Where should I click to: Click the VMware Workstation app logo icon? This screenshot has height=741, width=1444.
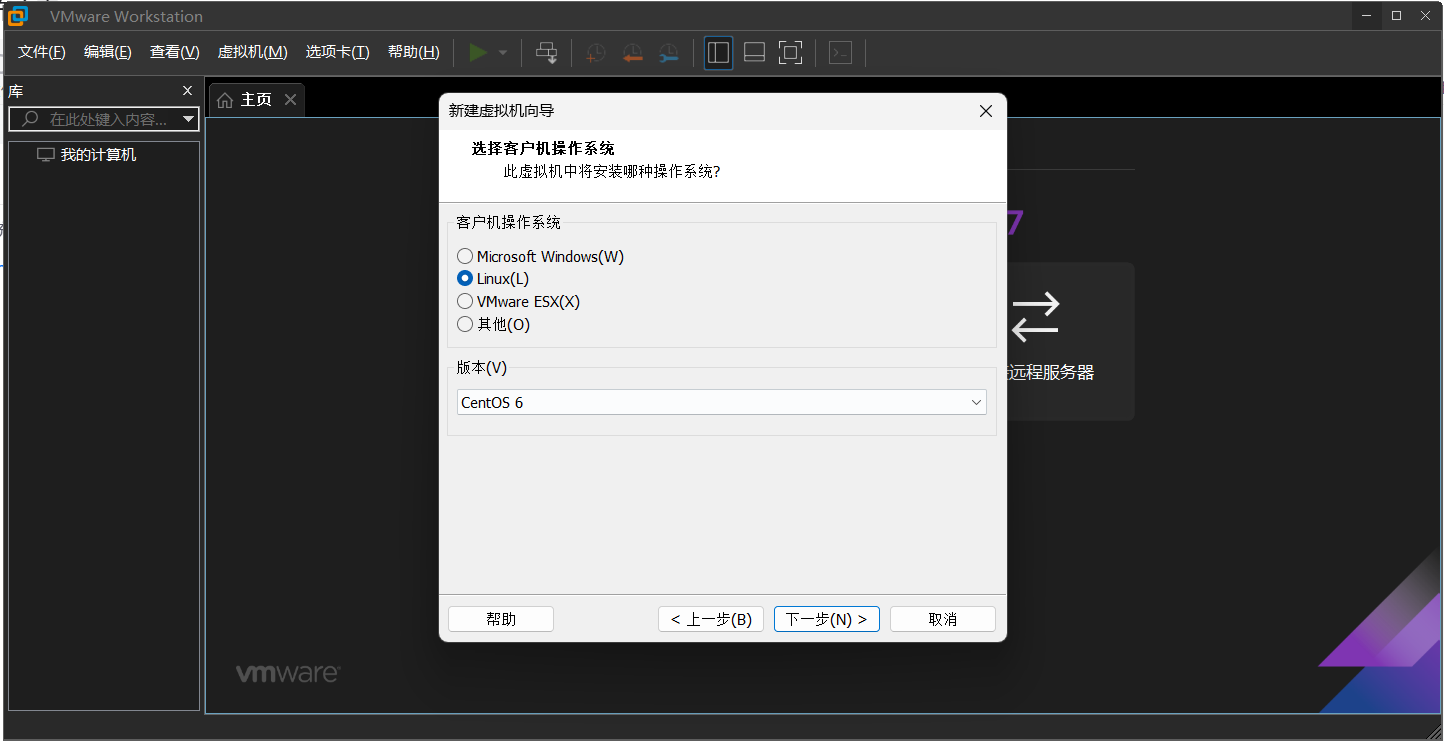click(x=17, y=16)
